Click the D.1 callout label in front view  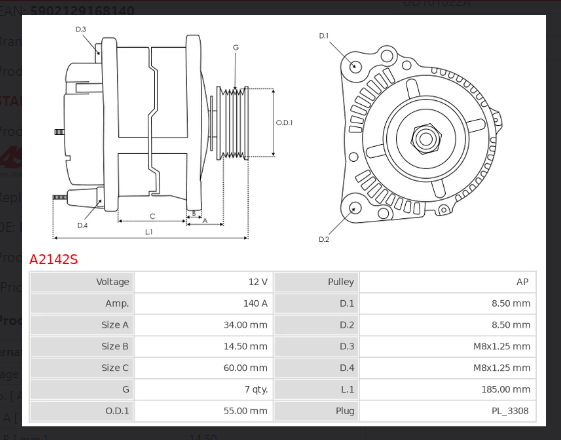tap(323, 36)
